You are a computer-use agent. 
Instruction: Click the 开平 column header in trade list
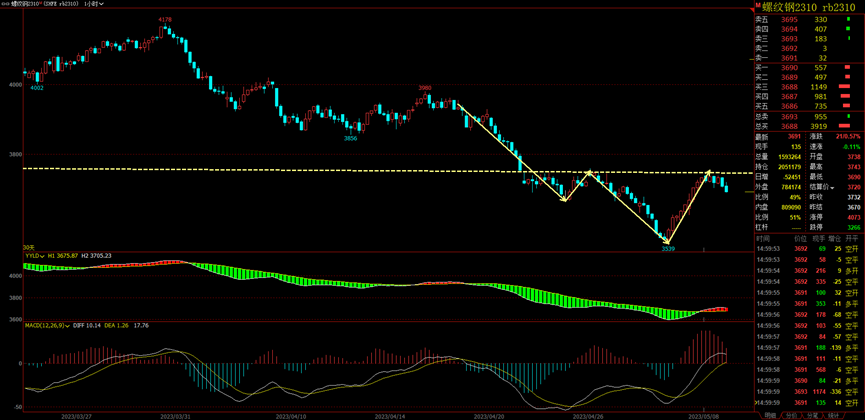(x=852, y=239)
